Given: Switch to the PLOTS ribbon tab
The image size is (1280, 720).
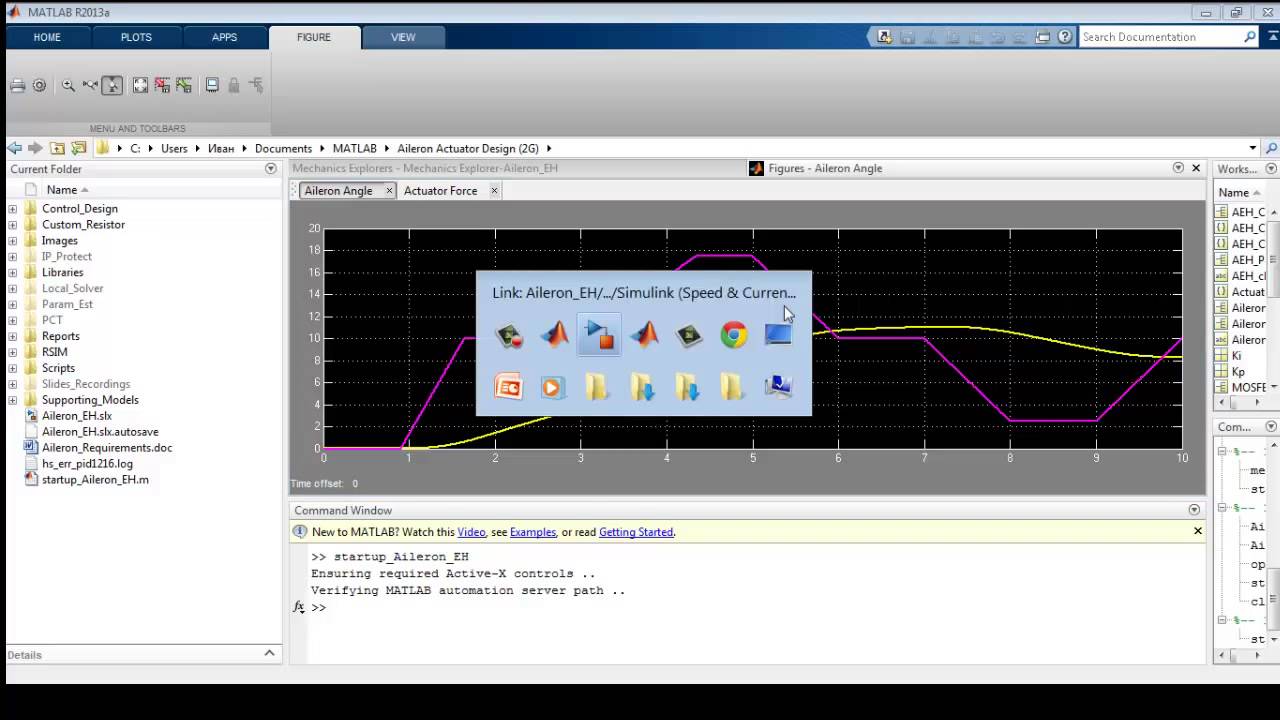Looking at the screenshot, I should tap(136, 37).
